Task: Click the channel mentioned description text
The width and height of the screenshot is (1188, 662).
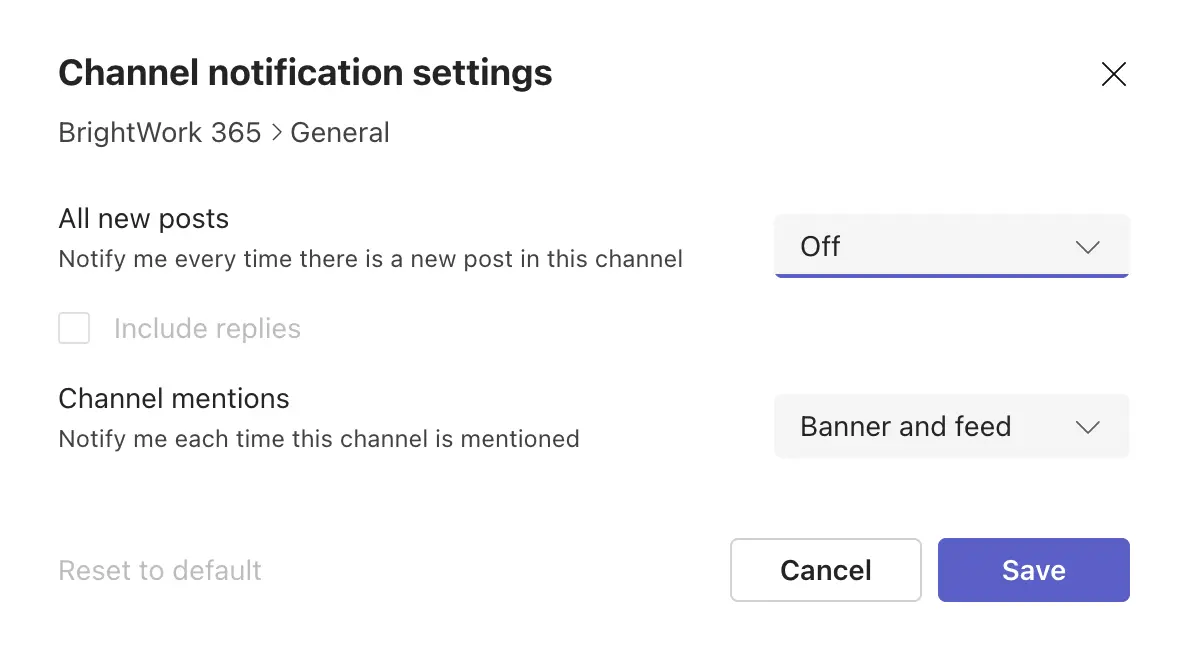Action: (319, 439)
